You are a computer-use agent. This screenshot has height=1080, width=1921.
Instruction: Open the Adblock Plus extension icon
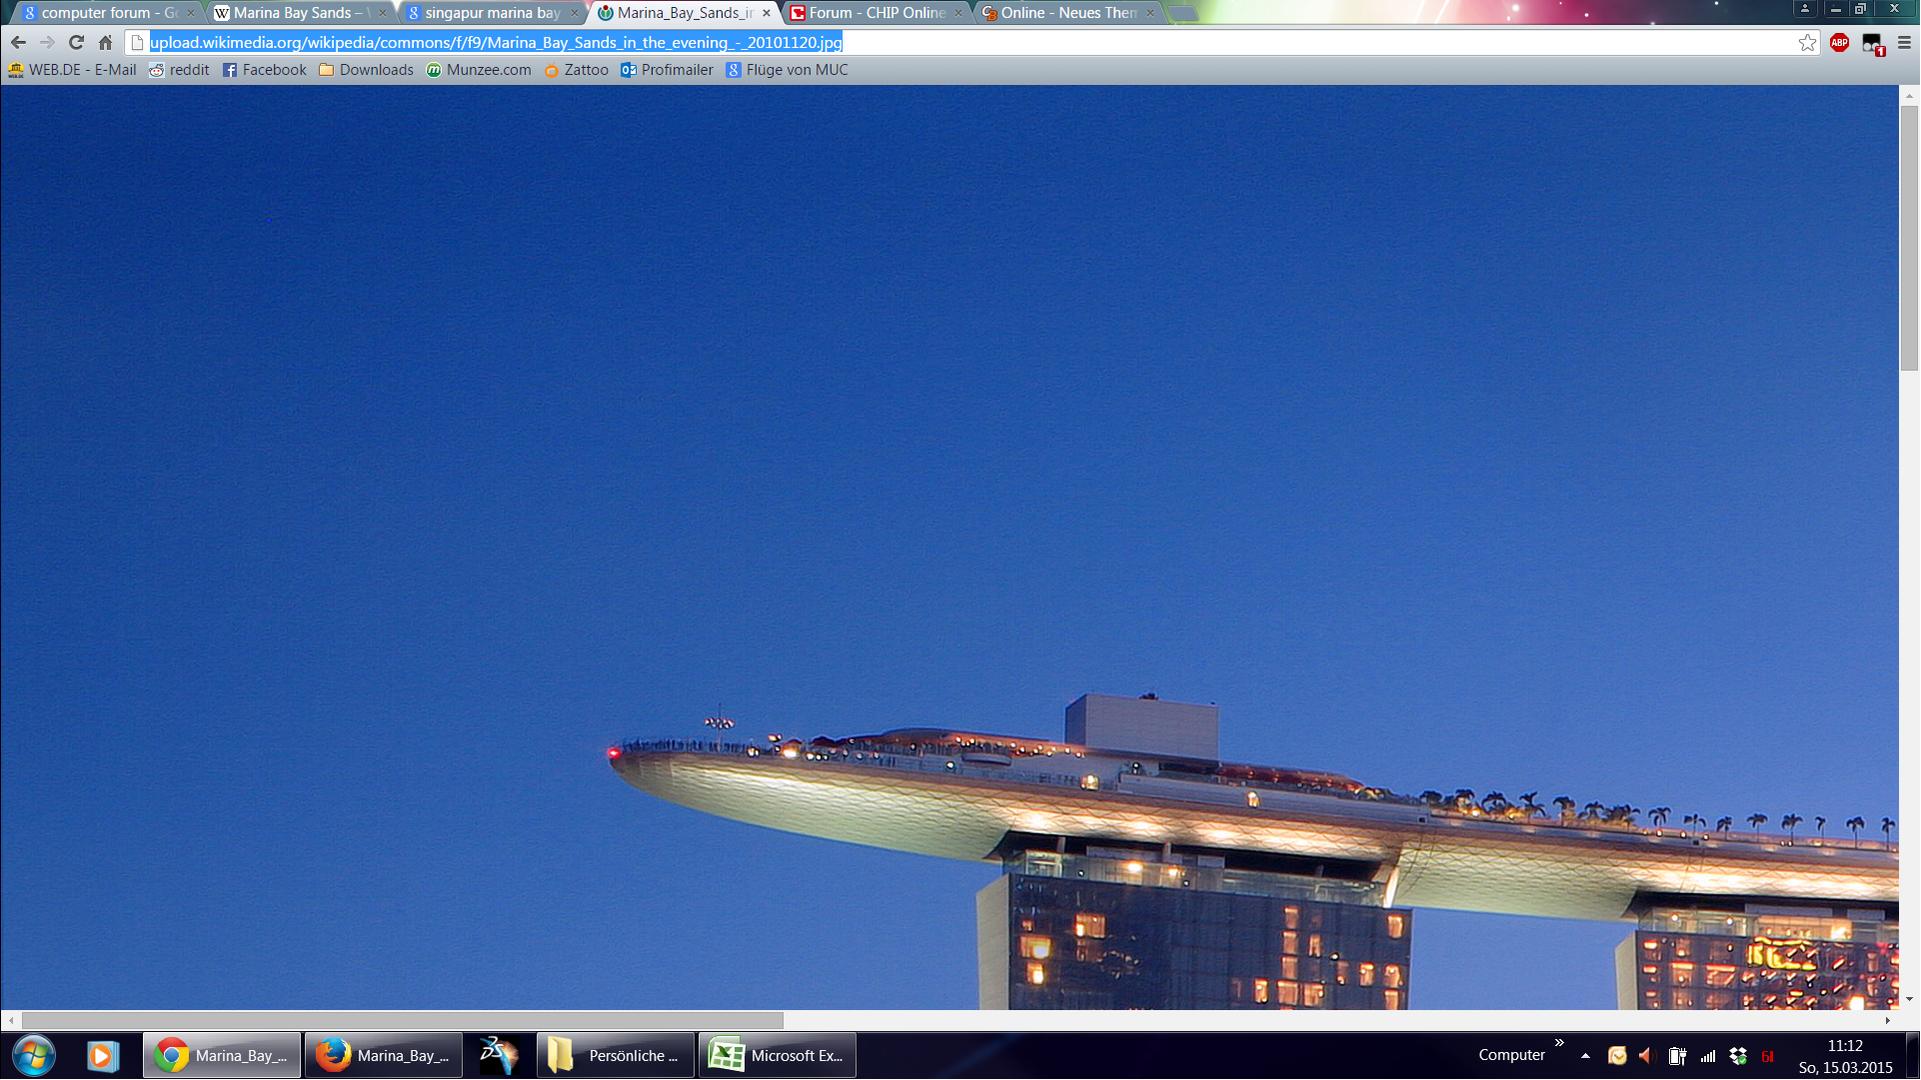click(x=1839, y=42)
